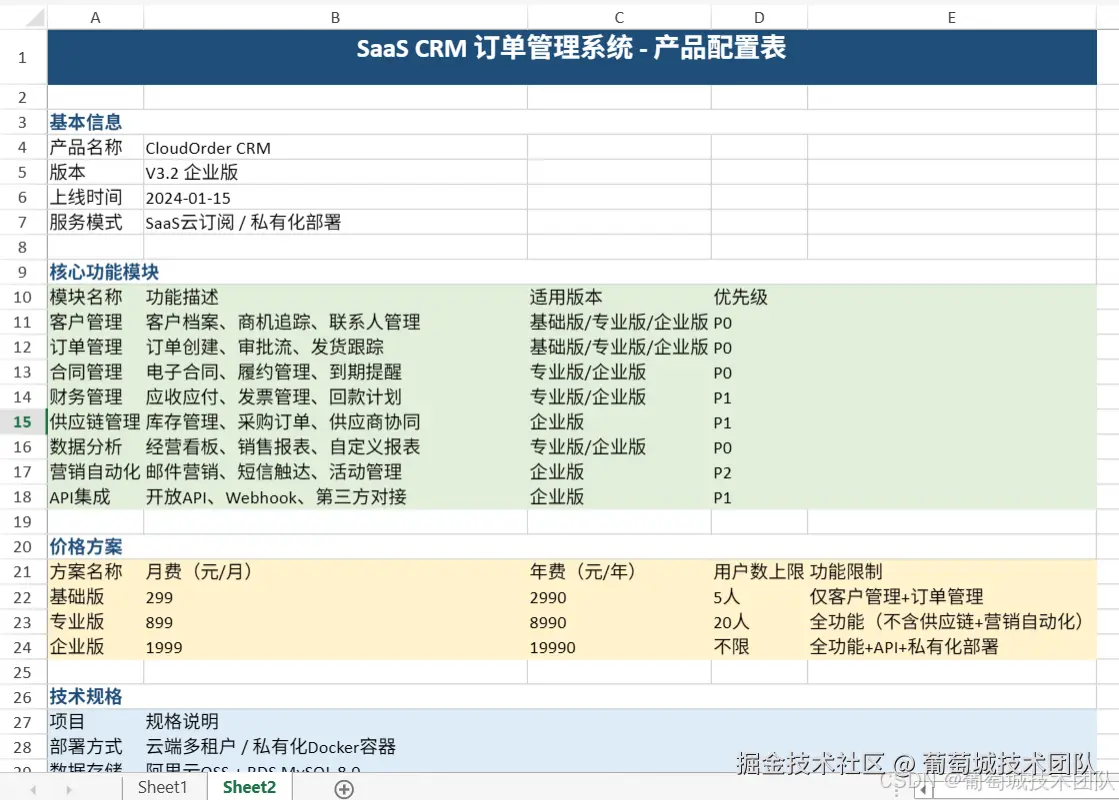This screenshot has width=1119, height=800.
Task: Select the cell 'SaaS云订阅 / 私有化部署'
Action: (335, 222)
